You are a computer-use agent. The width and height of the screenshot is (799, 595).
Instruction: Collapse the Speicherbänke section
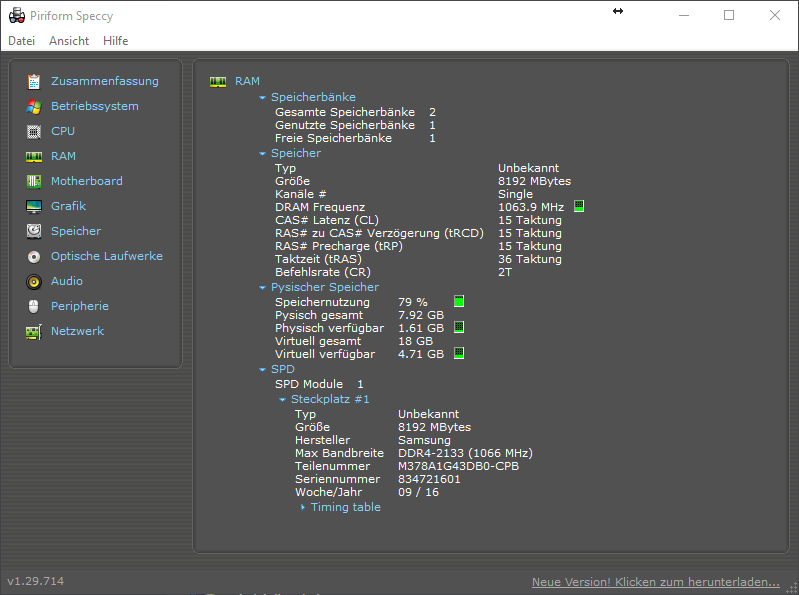pyautogui.click(x=262, y=97)
